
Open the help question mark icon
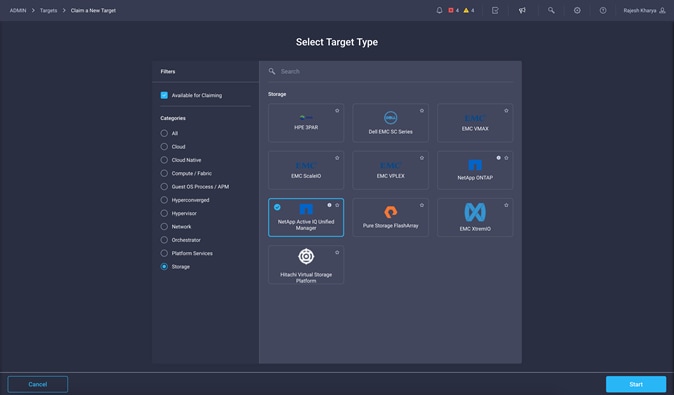pos(603,10)
